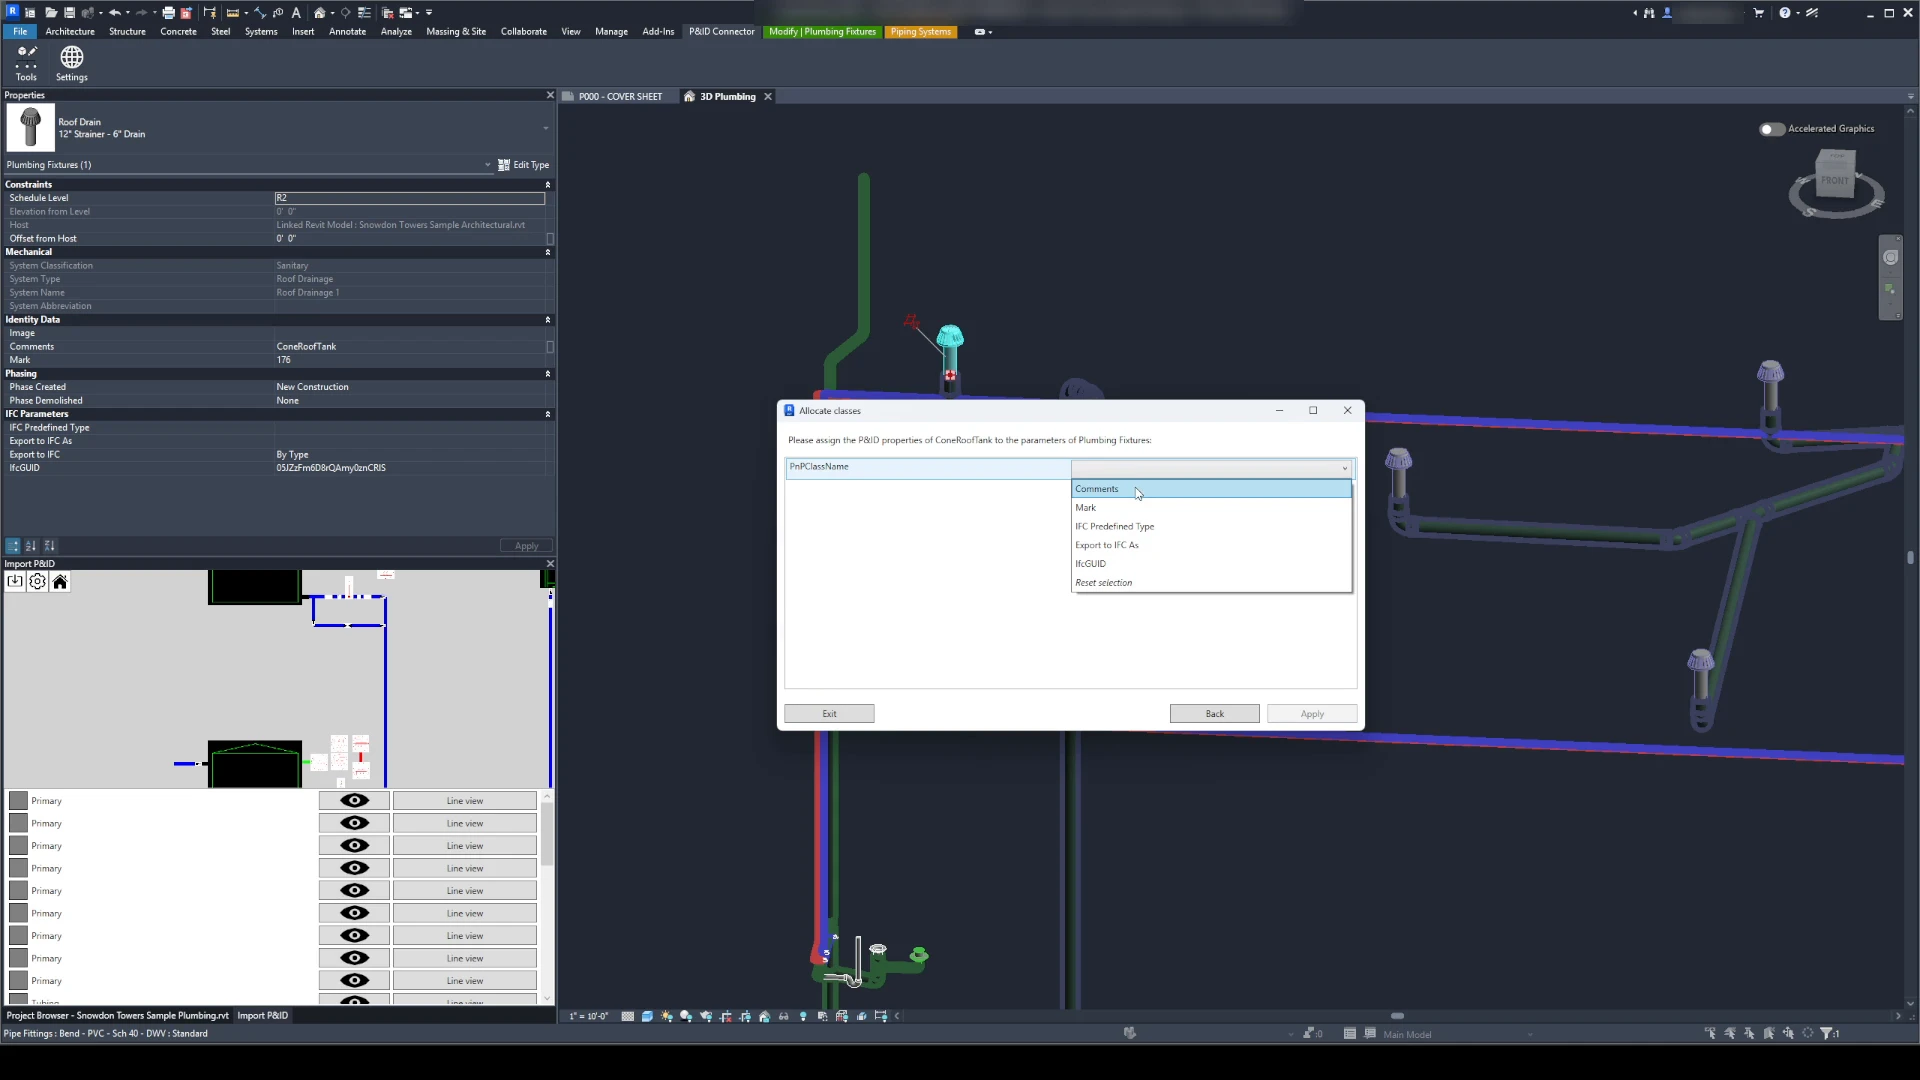Click the home icon in quick access toolbar

click(x=320, y=13)
